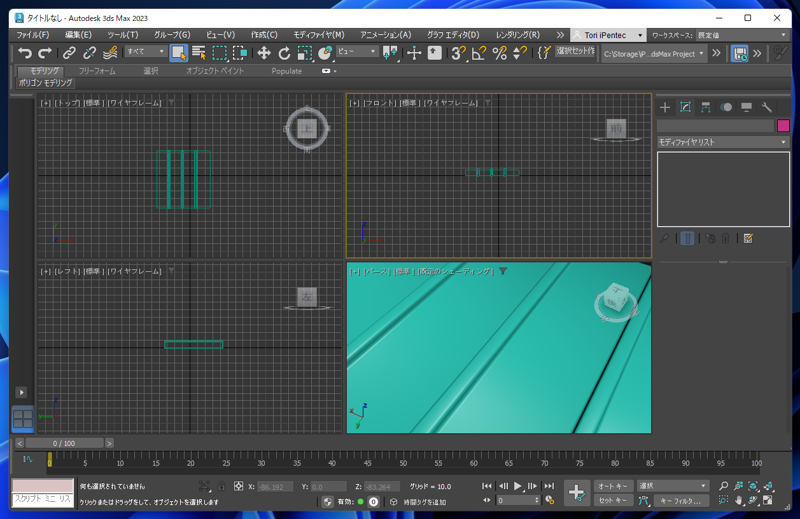Open the ワークスペース workspace selector dropdown

pos(742,35)
